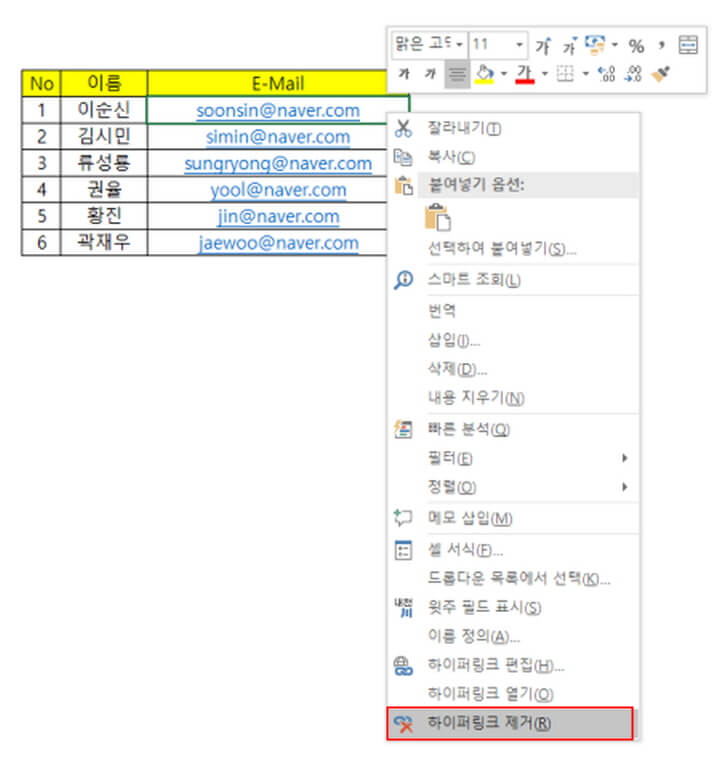Click the edit hyperlink chain icon
Screen dimensions: 720x757
click(403, 666)
